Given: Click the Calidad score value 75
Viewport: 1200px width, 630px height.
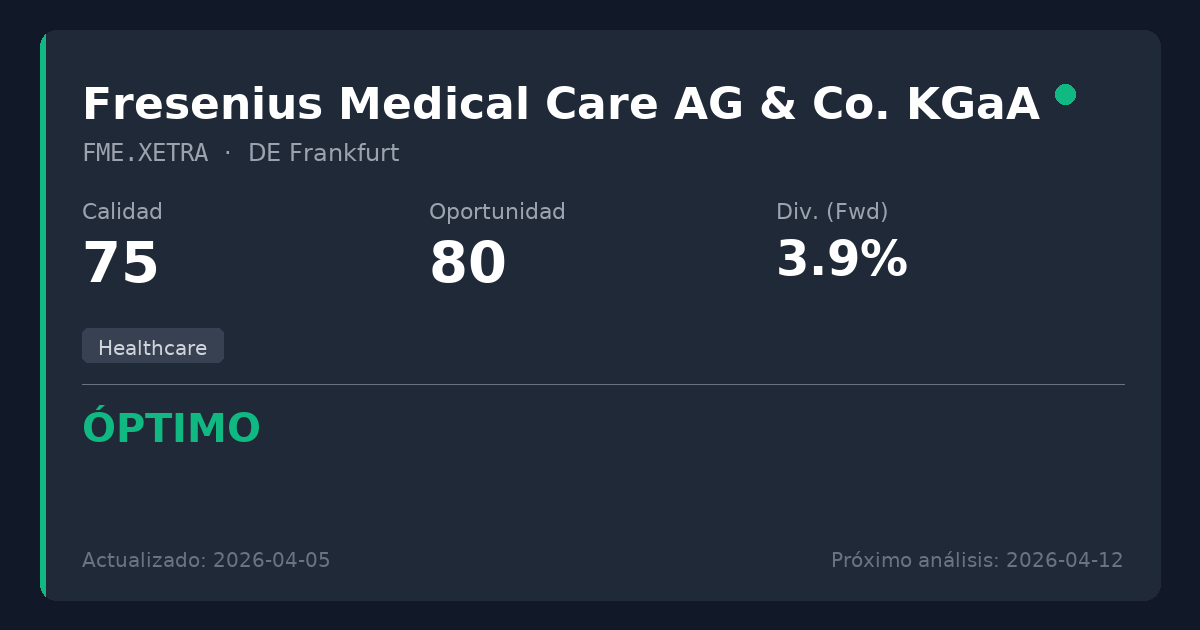Looking at the screenshot, I should 121,264.
